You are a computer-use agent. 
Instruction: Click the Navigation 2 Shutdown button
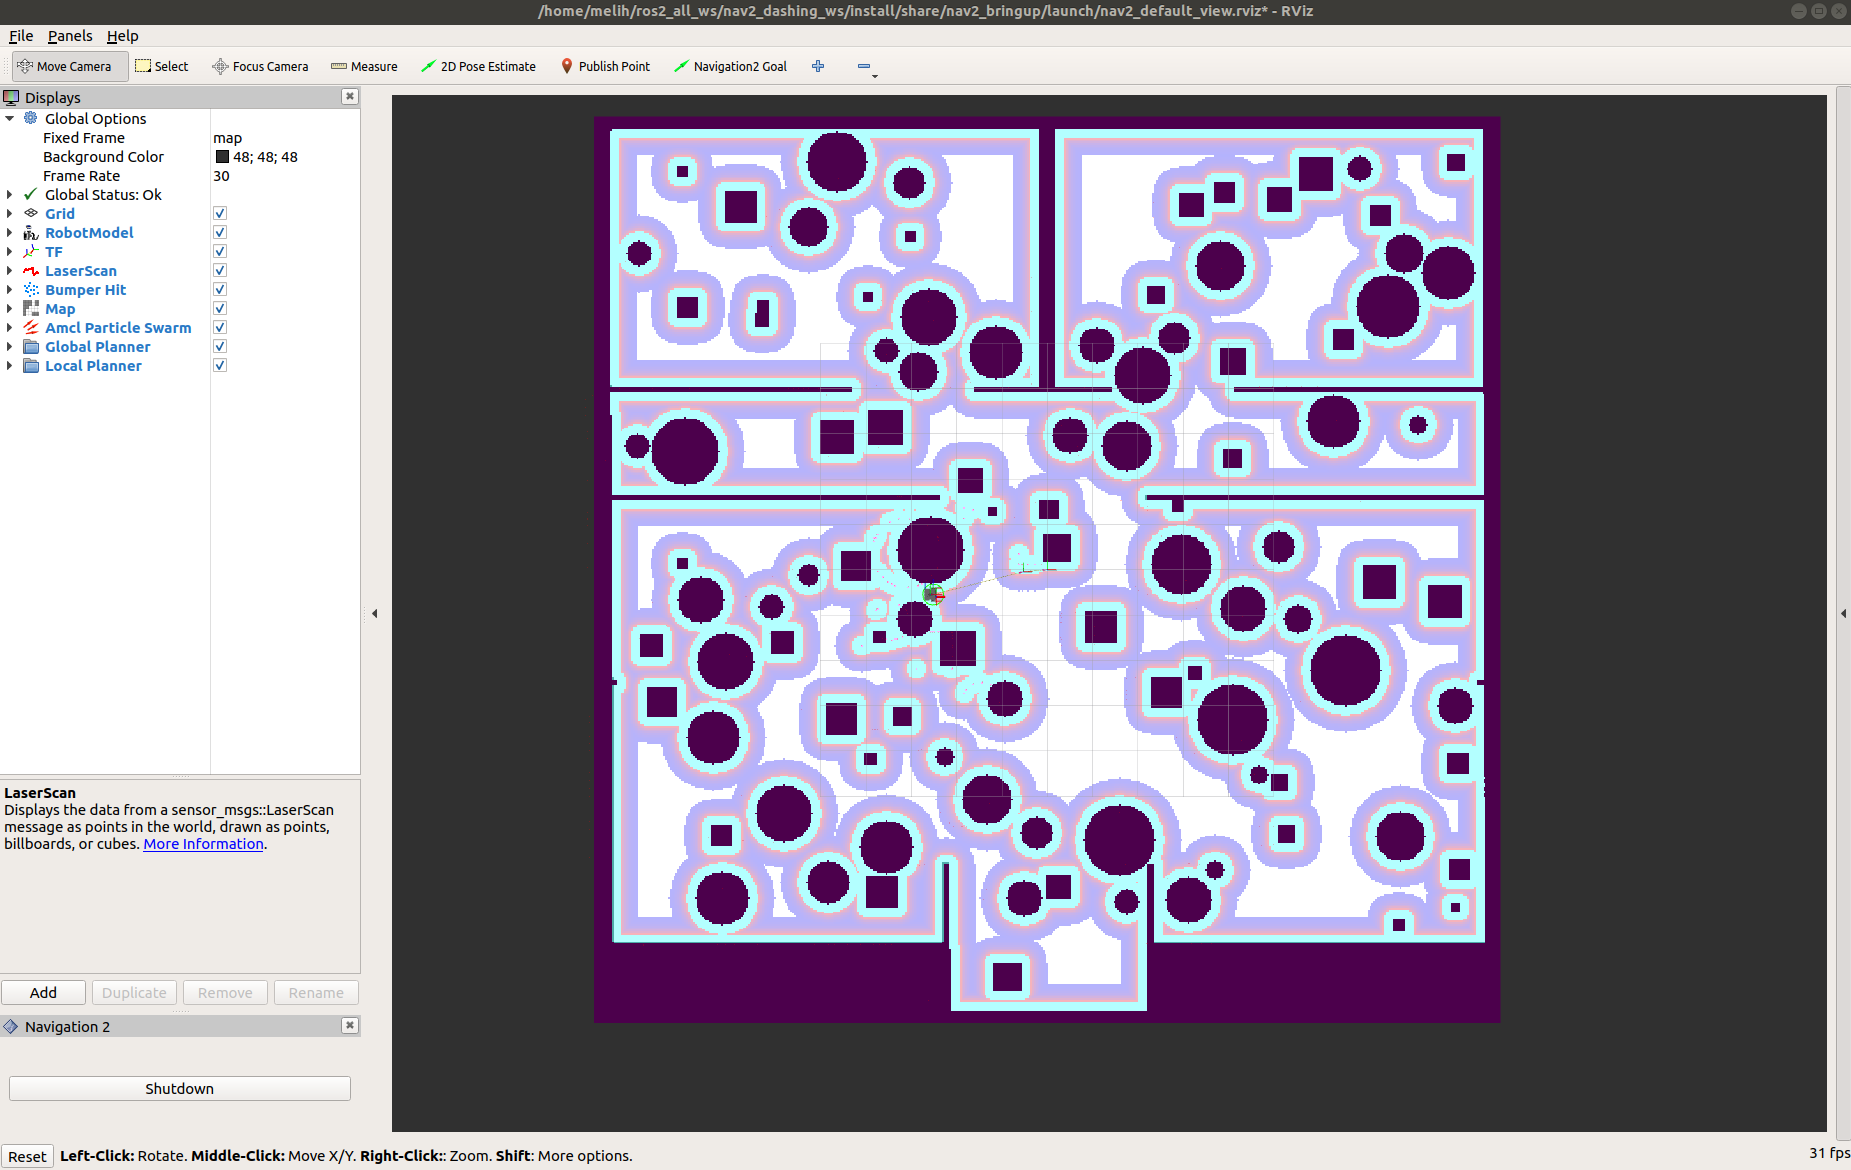point(180,1088)
